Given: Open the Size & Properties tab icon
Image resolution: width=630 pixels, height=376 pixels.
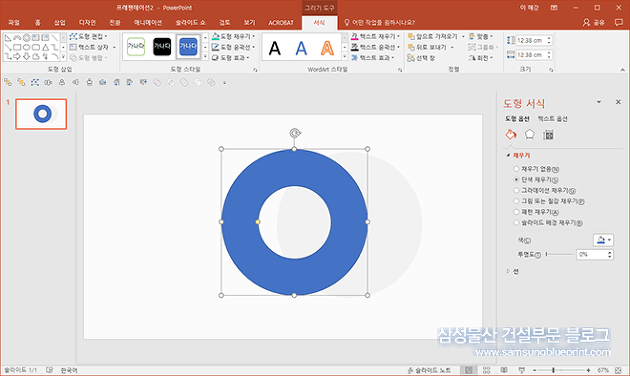Looking at the screenshot, I should [x=548, y=135].
